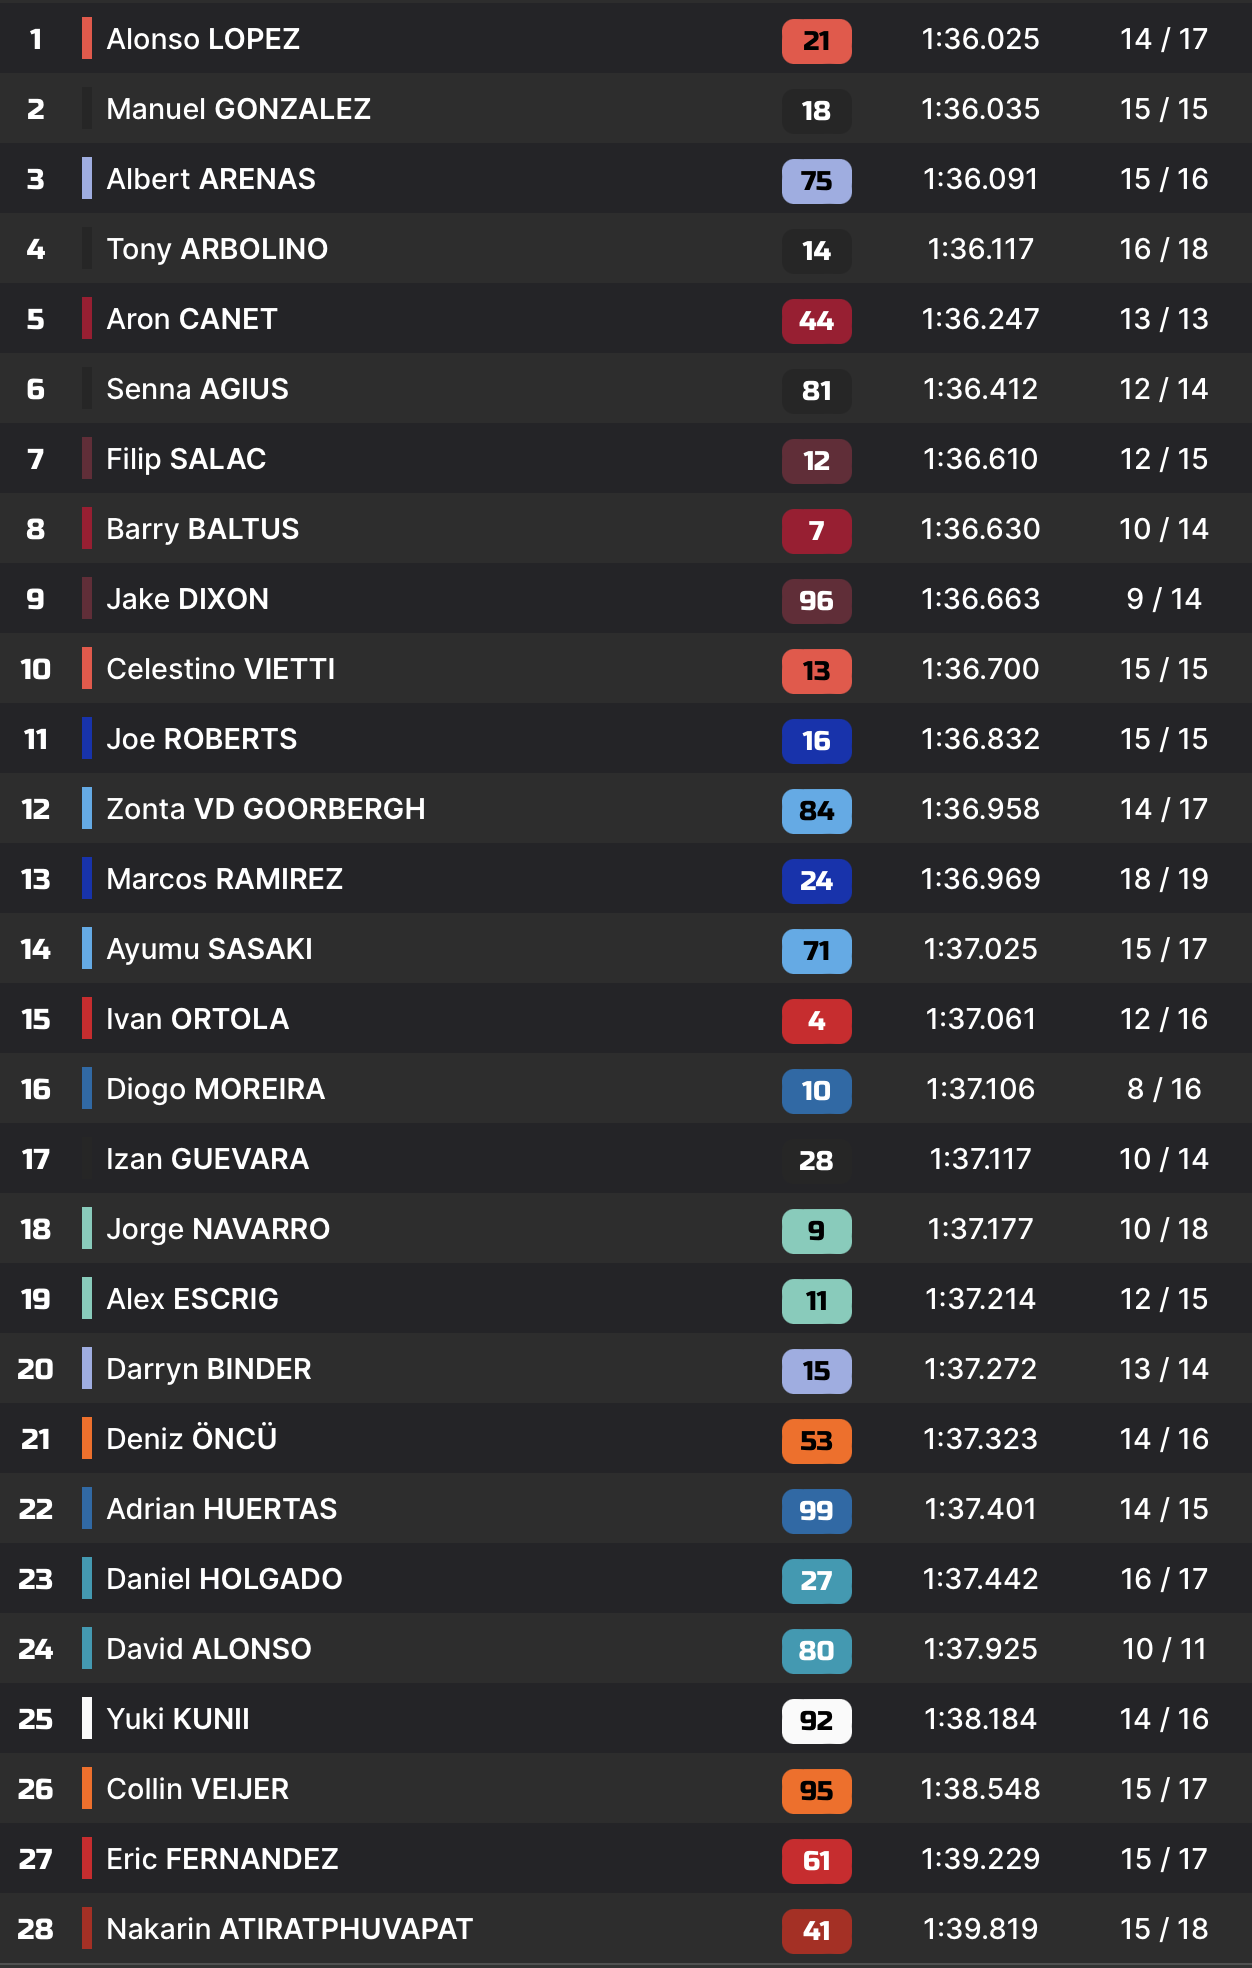Select rider Manuel GONZALEZ
Viewport: 1252px width, 1968px height.
238,109
